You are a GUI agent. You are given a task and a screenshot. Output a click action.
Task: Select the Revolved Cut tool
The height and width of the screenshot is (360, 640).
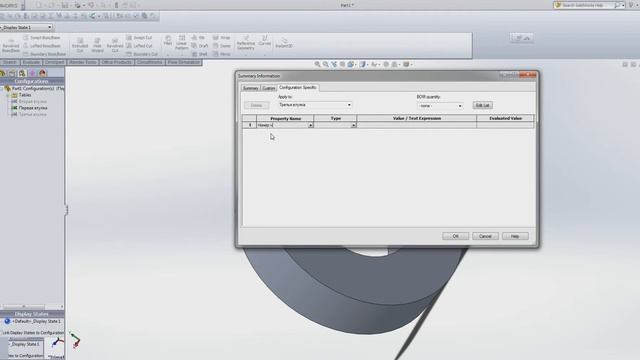115,45
